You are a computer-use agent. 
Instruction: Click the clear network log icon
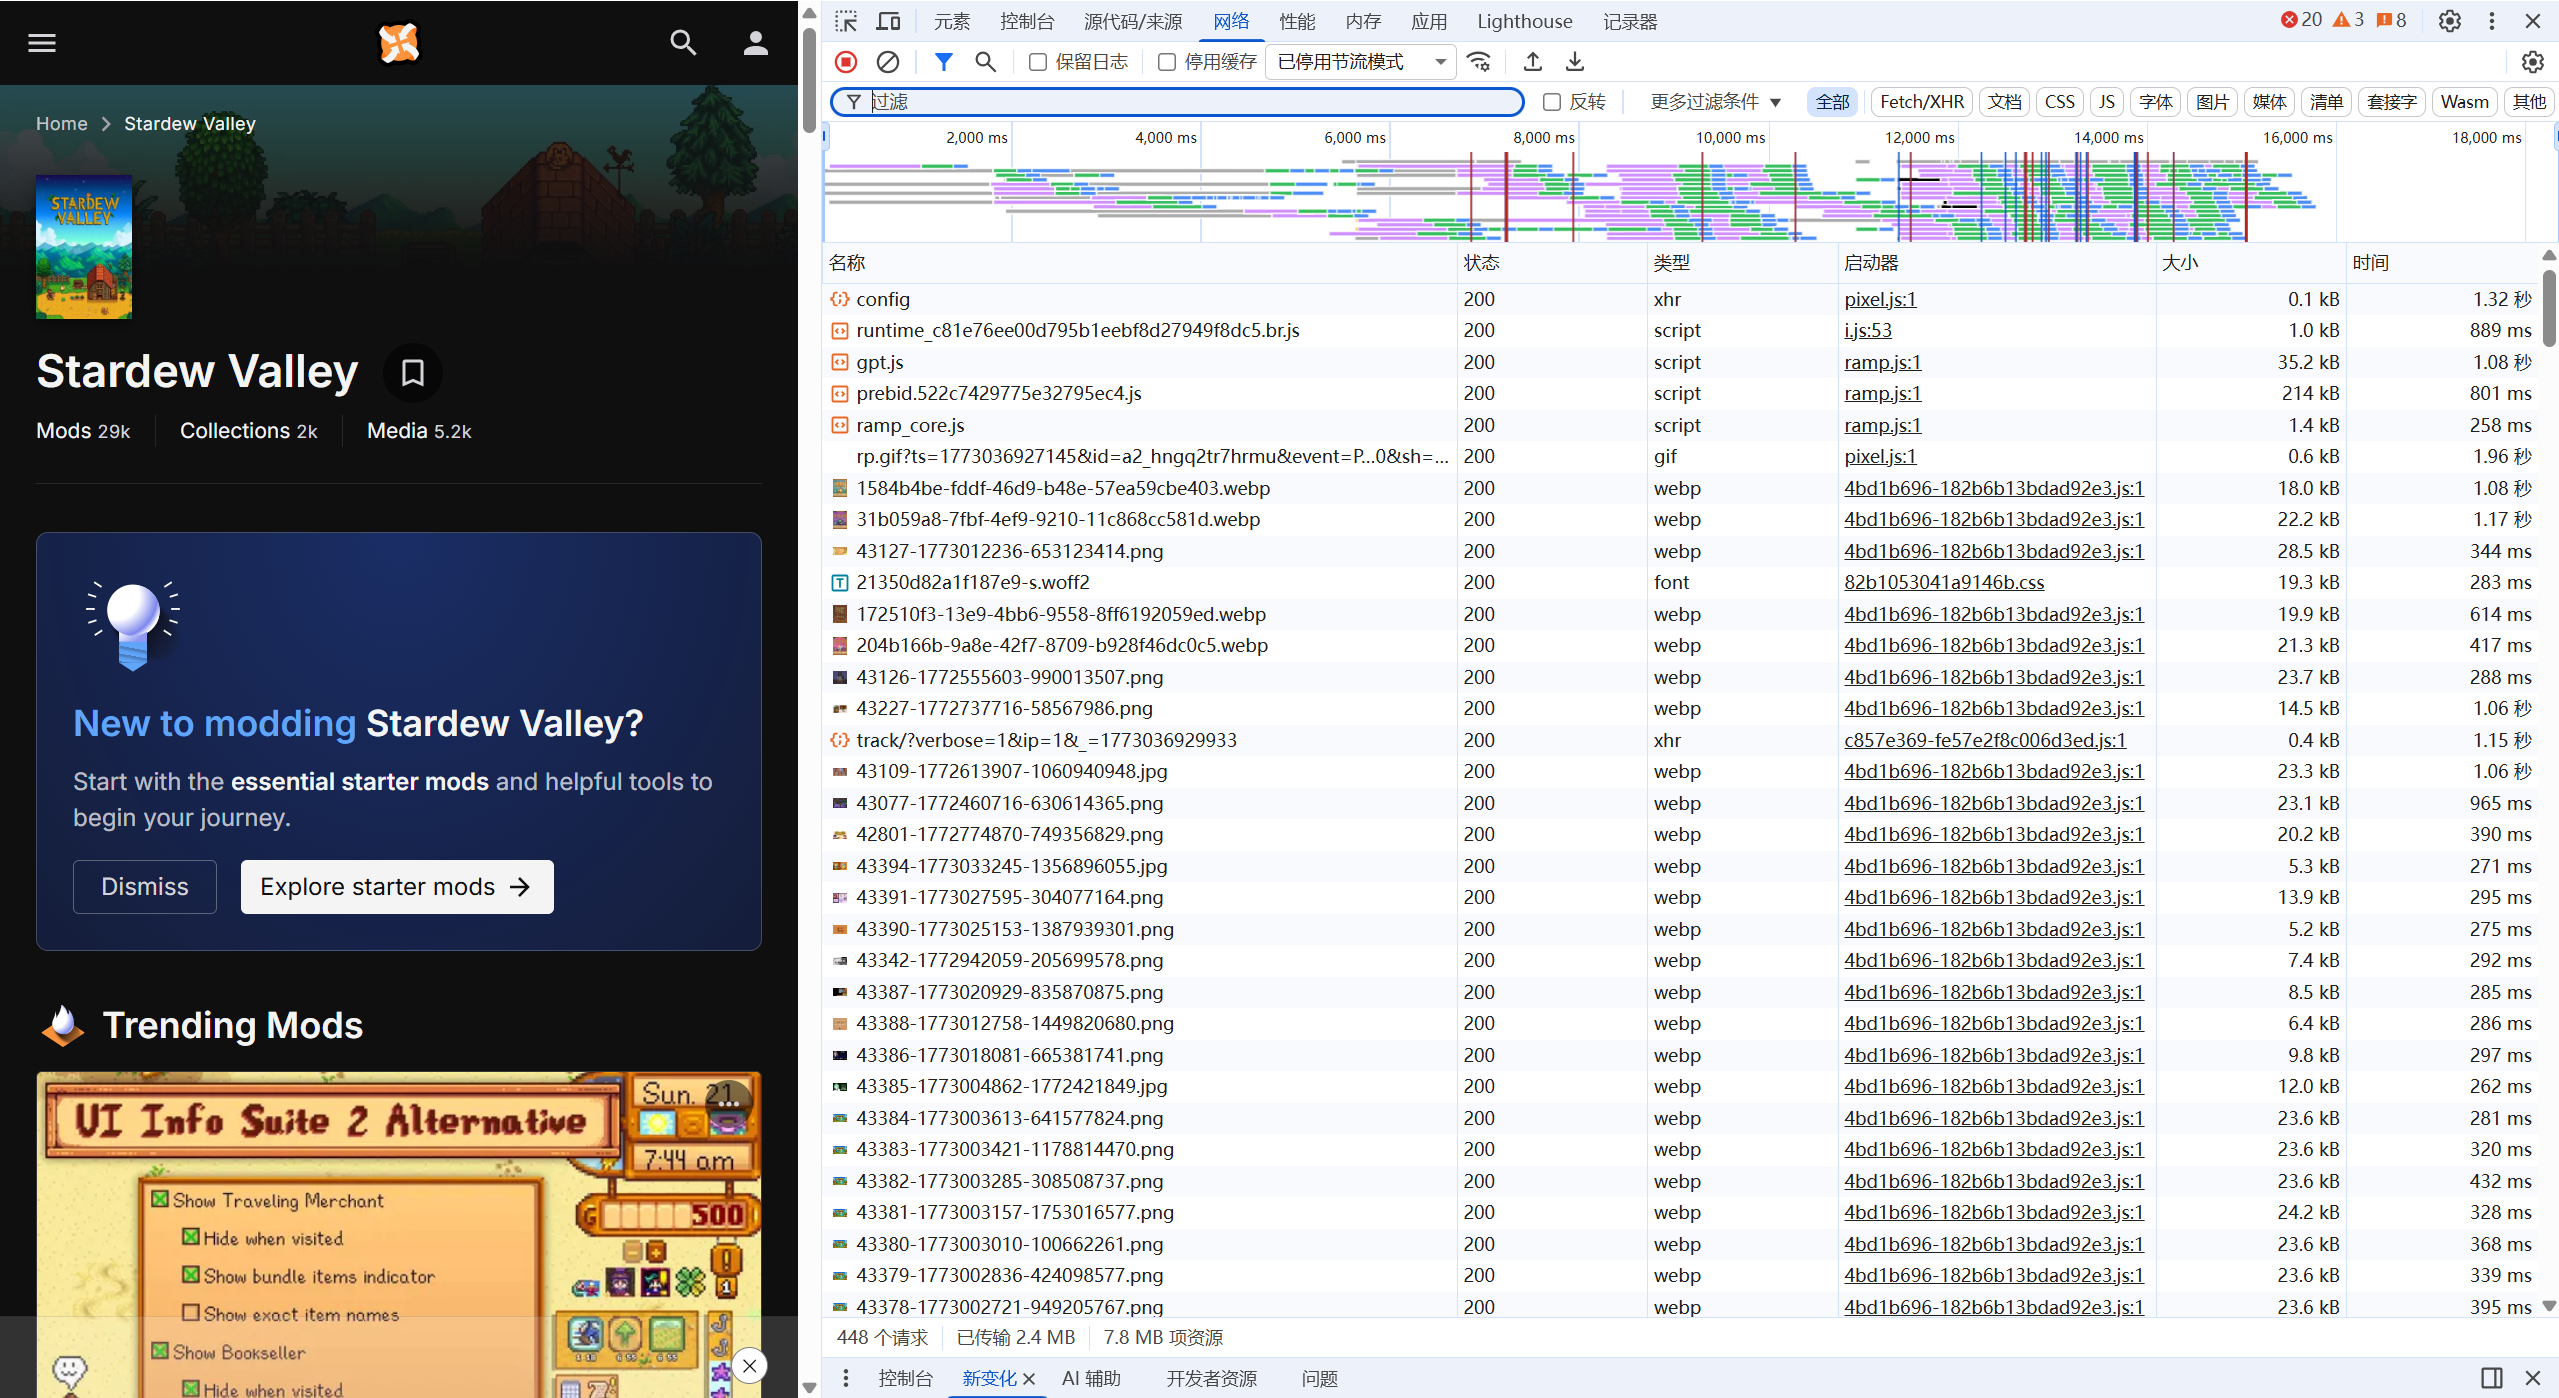click(x=887, y=62)
